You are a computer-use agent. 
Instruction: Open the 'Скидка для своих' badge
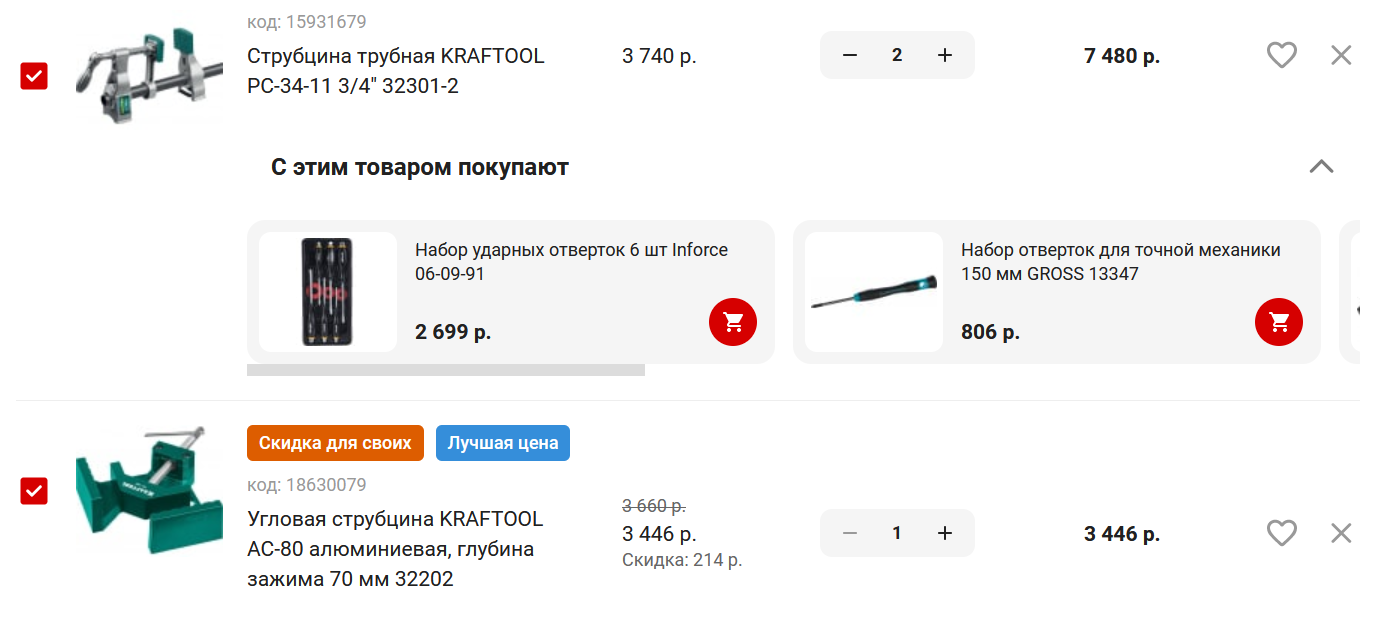[335, 443]
